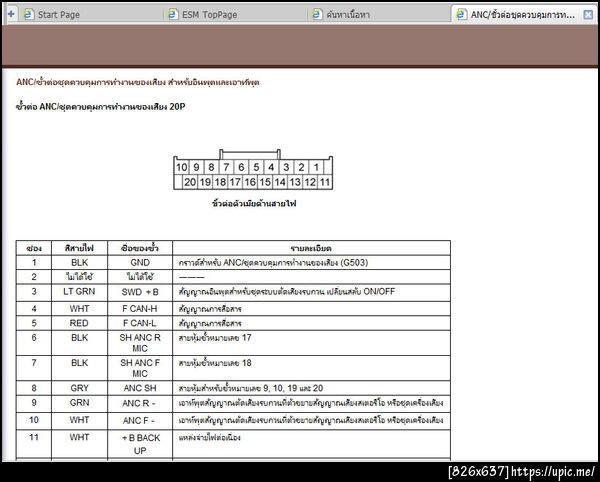Image resolution: width=600 pixels, height=482 pixels.
Task: Click the ANC SH cell
Action: click(x=140, y=388)
